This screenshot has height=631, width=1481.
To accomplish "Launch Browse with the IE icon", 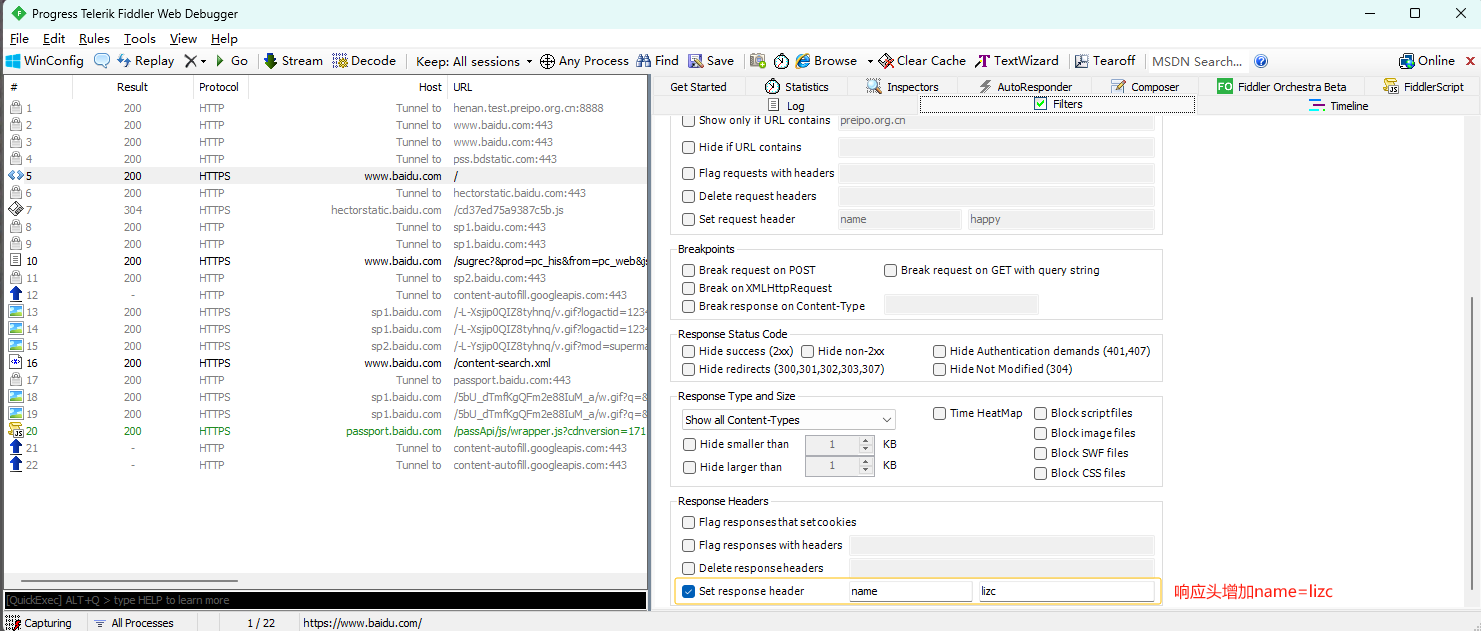I will click(x=826, y=61).
